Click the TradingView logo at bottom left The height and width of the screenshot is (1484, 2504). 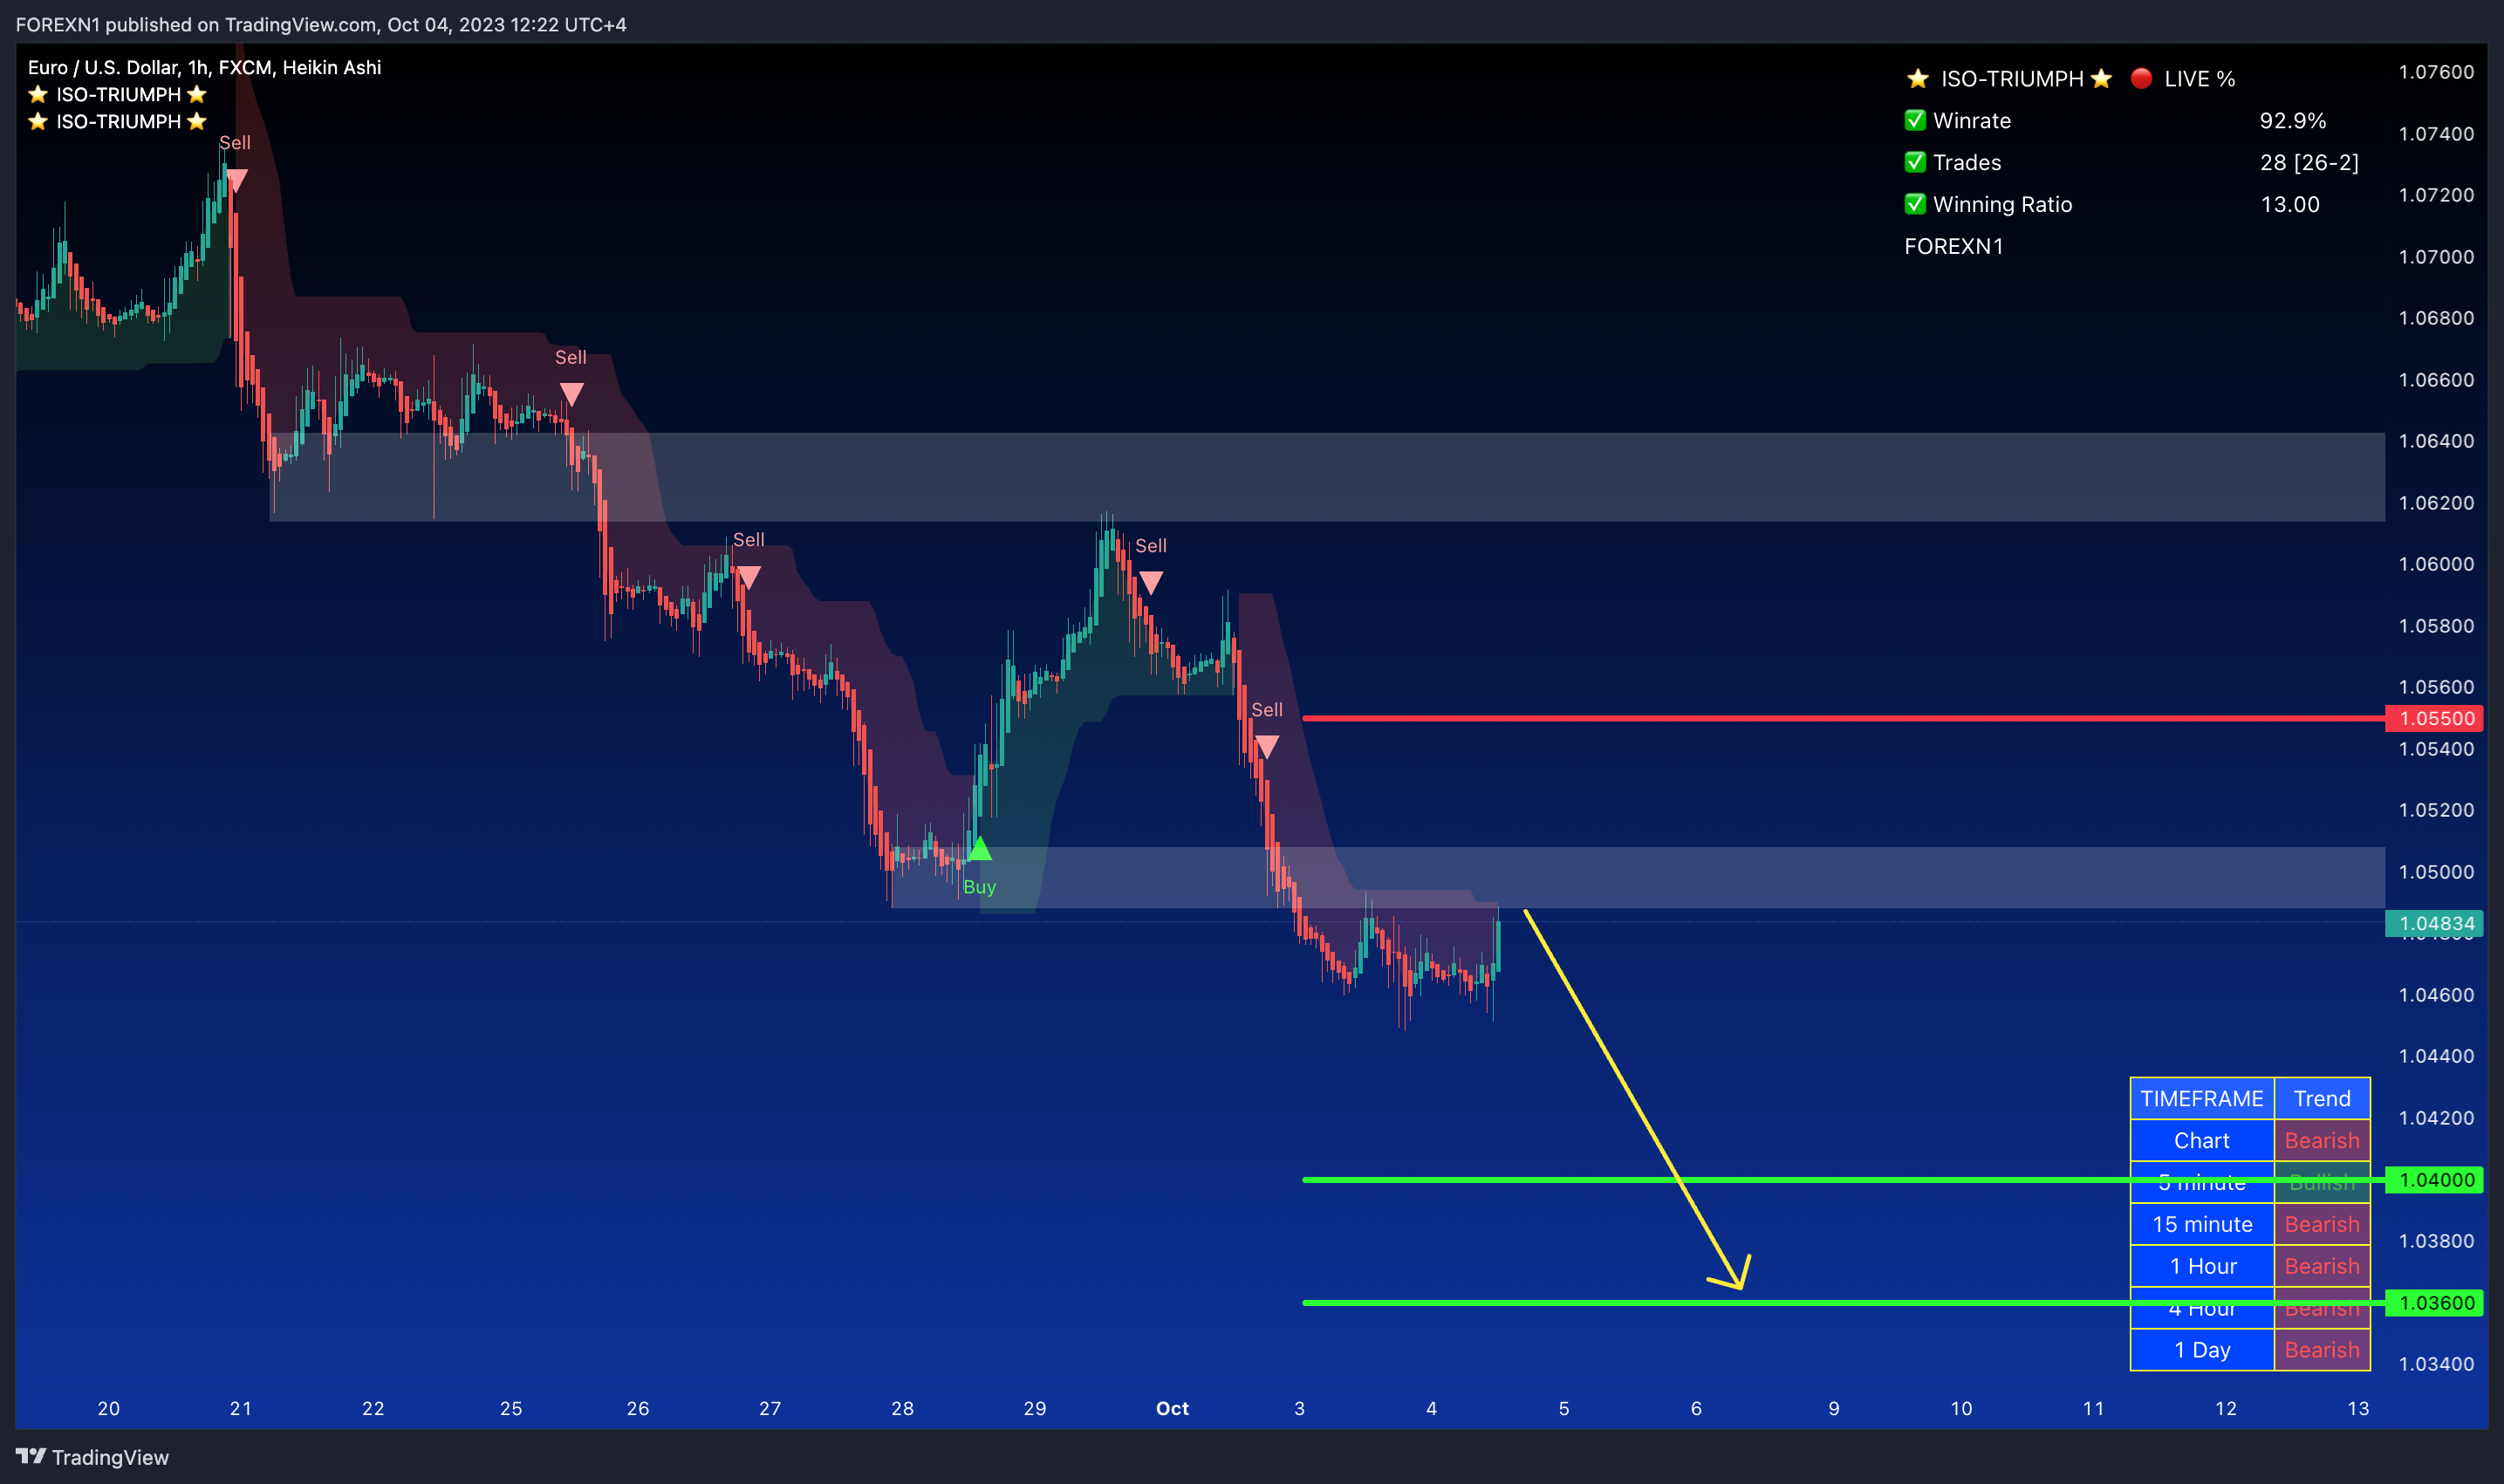point(92,1457)
